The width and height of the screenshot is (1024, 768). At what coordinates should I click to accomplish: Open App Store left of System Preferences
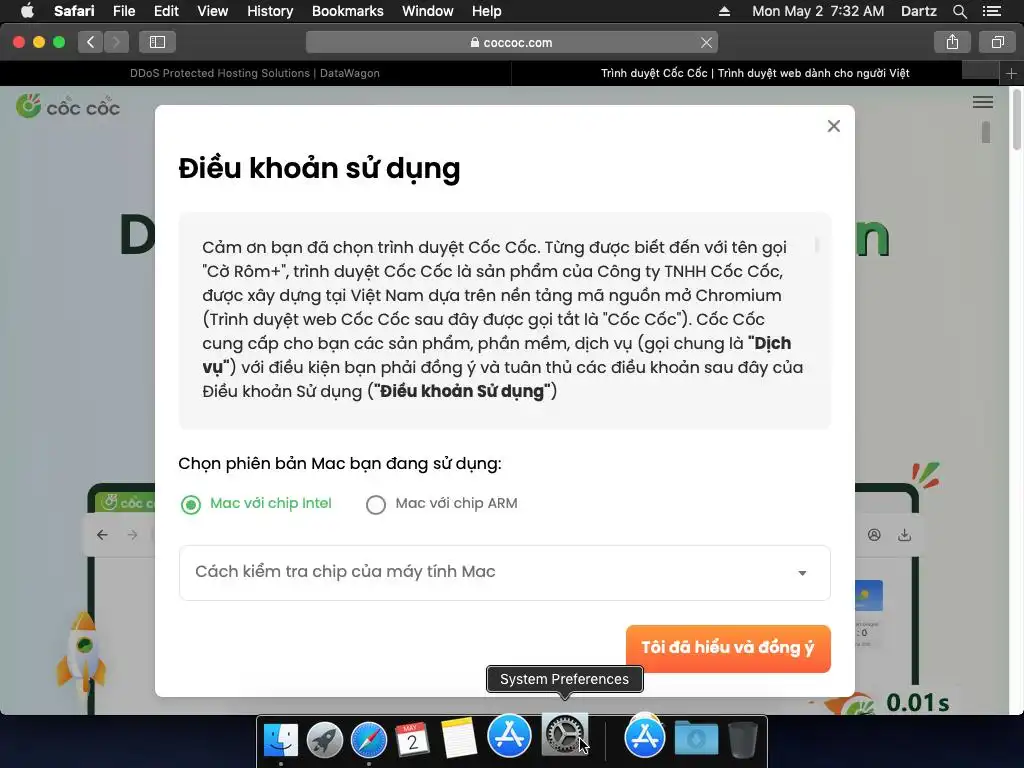click(509, 736)
